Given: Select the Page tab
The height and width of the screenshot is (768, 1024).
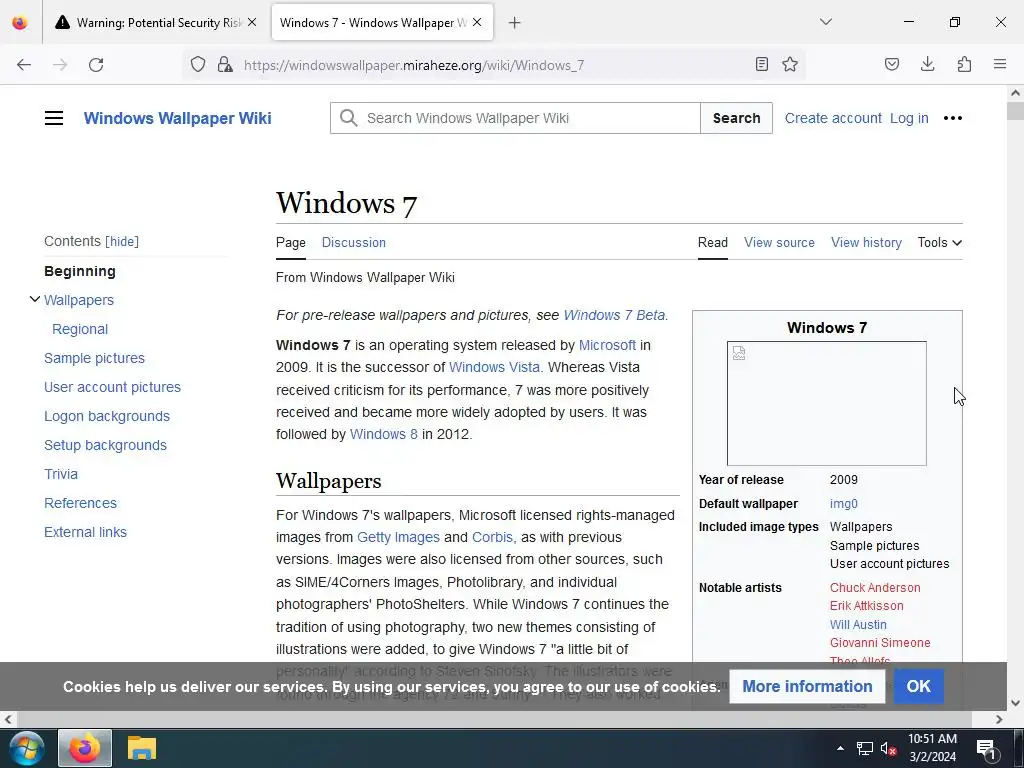Looking at the screenshot, I should coord(291,242).
